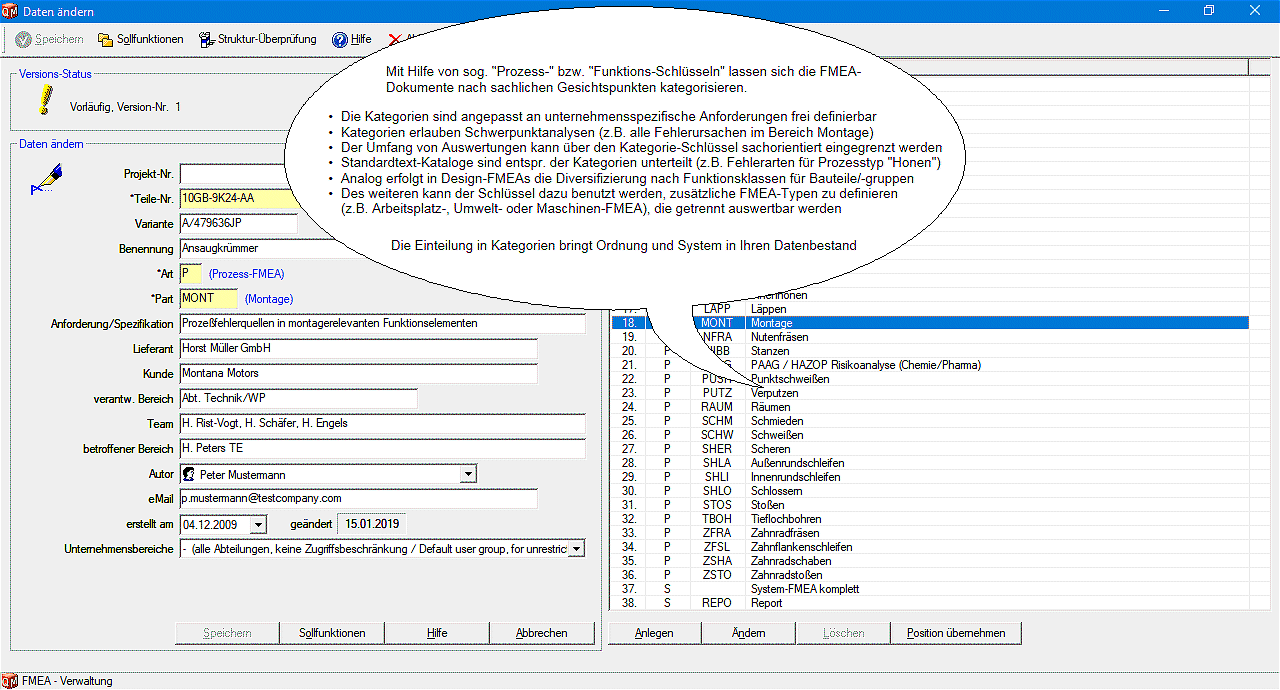Viewport: 1280px width, 690px height.
Task: Click the Abbrechen button
Action: point(542,633)
